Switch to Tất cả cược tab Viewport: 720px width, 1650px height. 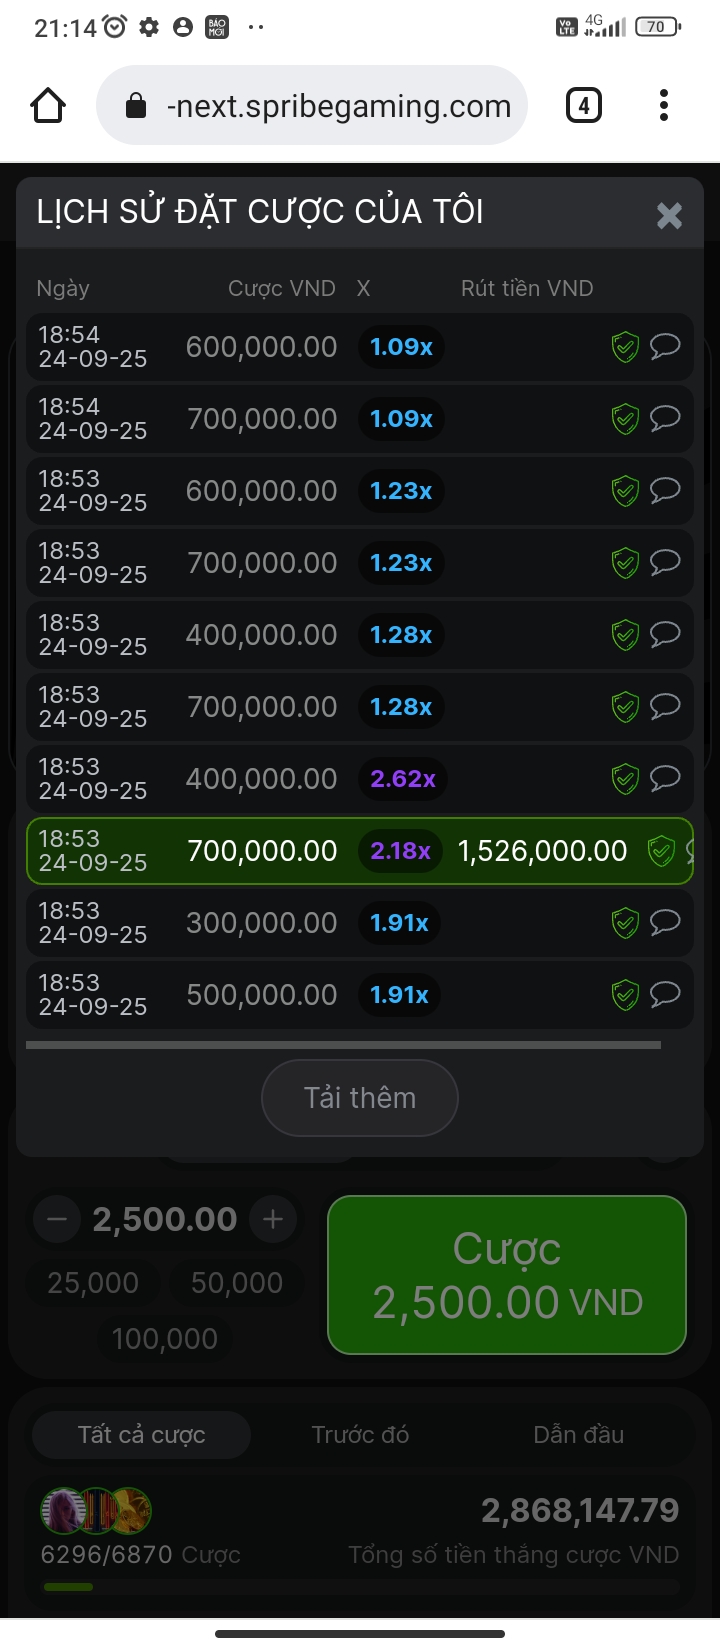coord(141,1435)
